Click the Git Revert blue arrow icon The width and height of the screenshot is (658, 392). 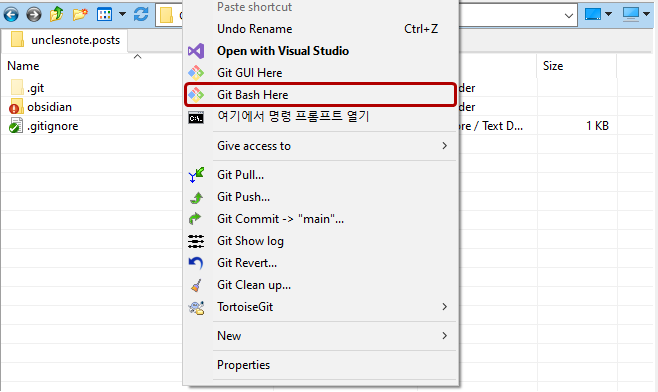[196, 263]
